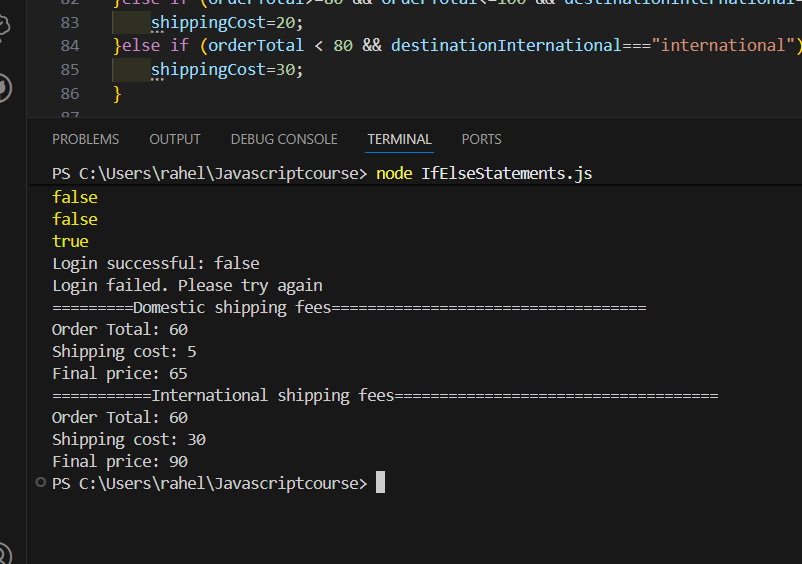Image resolution: width=802 pixels, height=564 pixels.
Task: Click the "Login failed. Please try again" output
Action: 187,285
